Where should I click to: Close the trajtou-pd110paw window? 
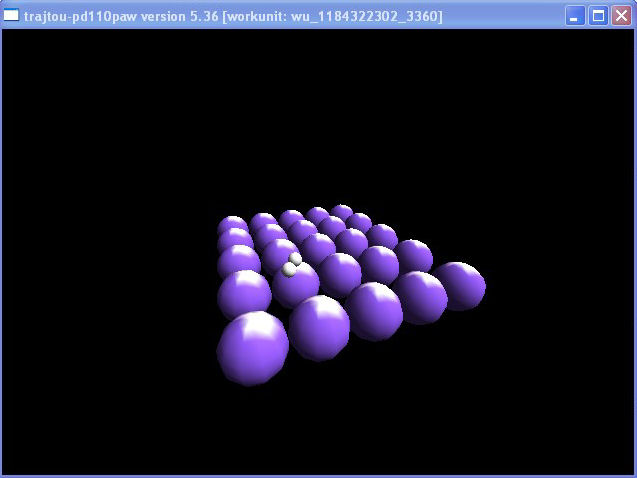(x=620, y=16)
